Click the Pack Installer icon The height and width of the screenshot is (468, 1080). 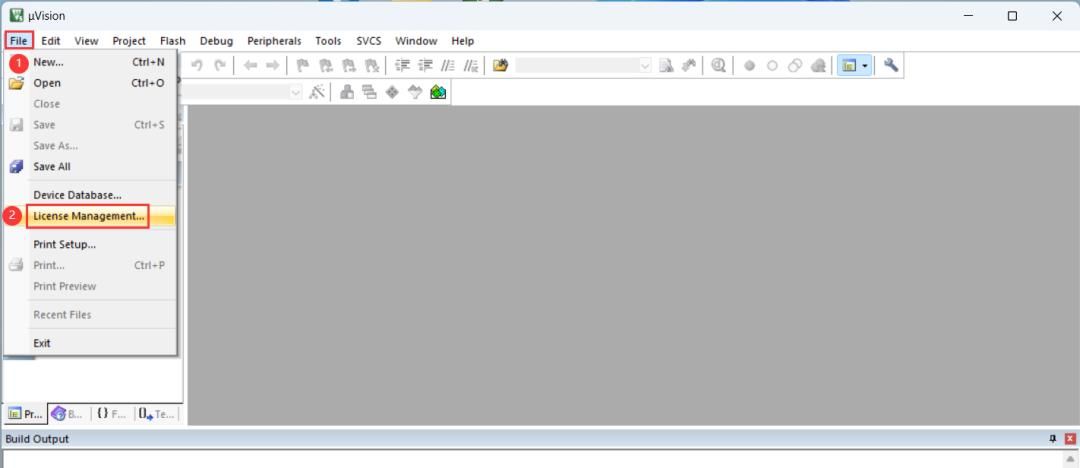point(438,92)
